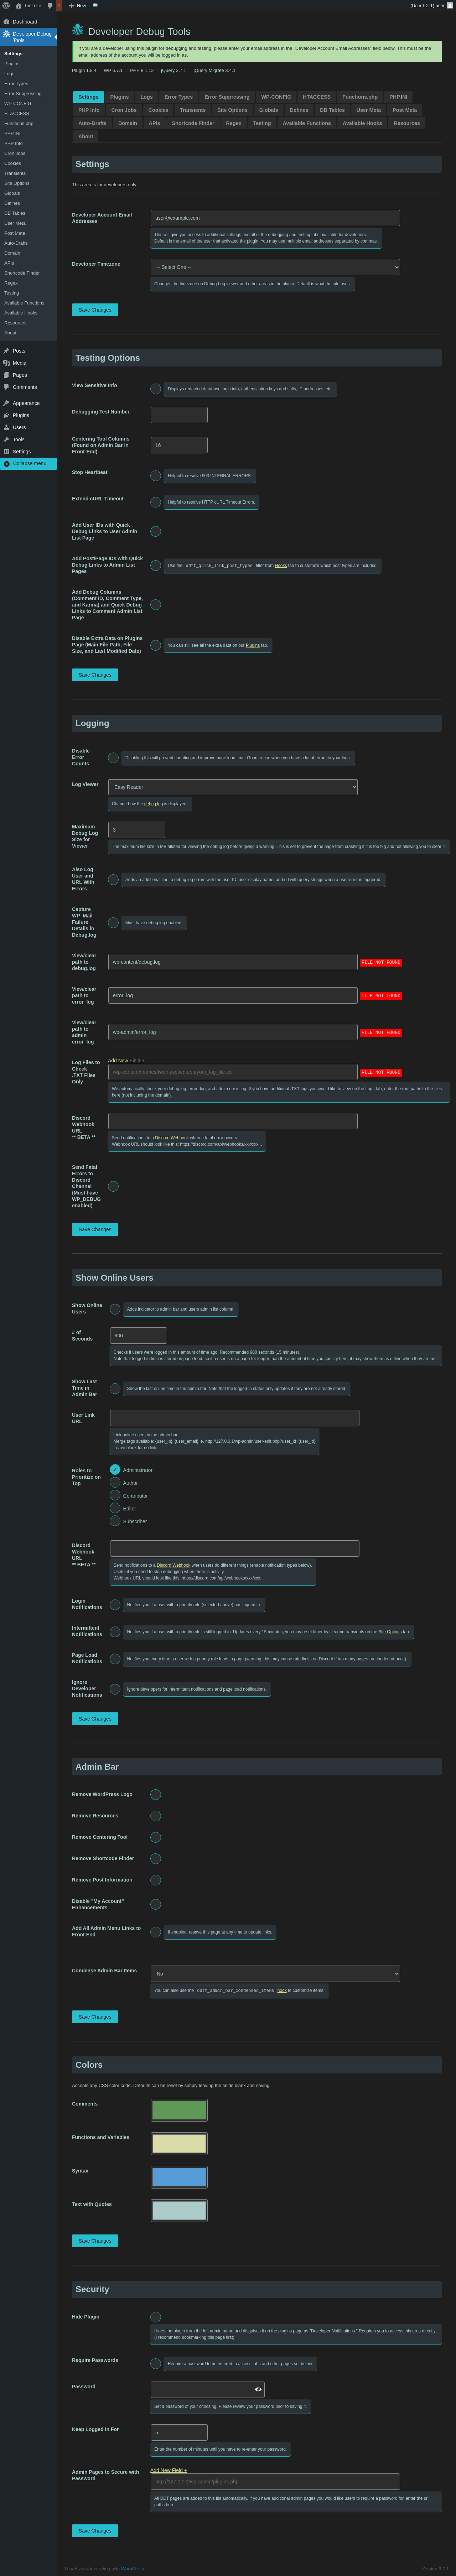Toggle password visibility eye icon

click(x=258, y=2389)
